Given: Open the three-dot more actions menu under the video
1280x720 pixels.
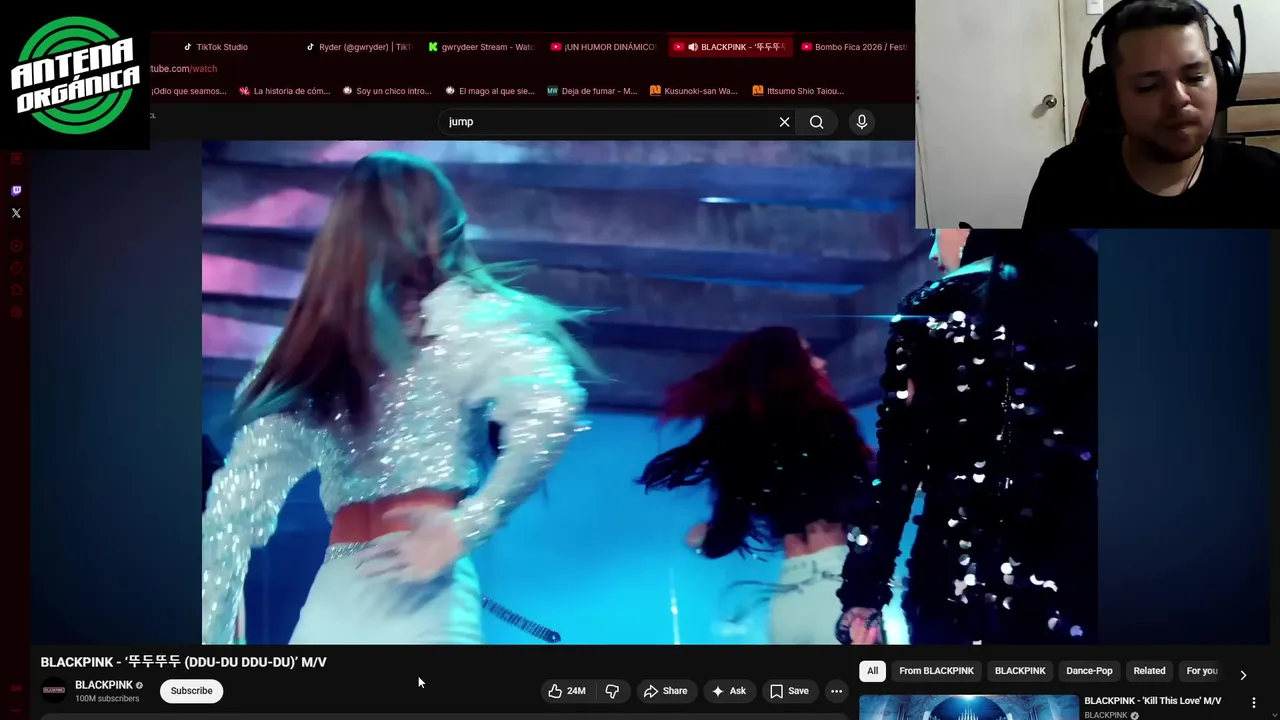Looking at the screenshot, I should pos(836,691).
